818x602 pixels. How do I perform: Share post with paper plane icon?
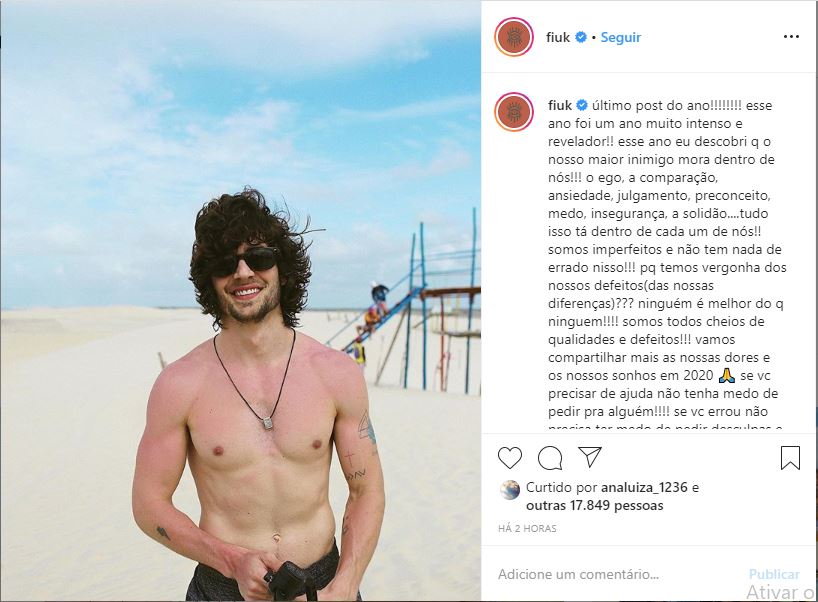pos(590,457)
